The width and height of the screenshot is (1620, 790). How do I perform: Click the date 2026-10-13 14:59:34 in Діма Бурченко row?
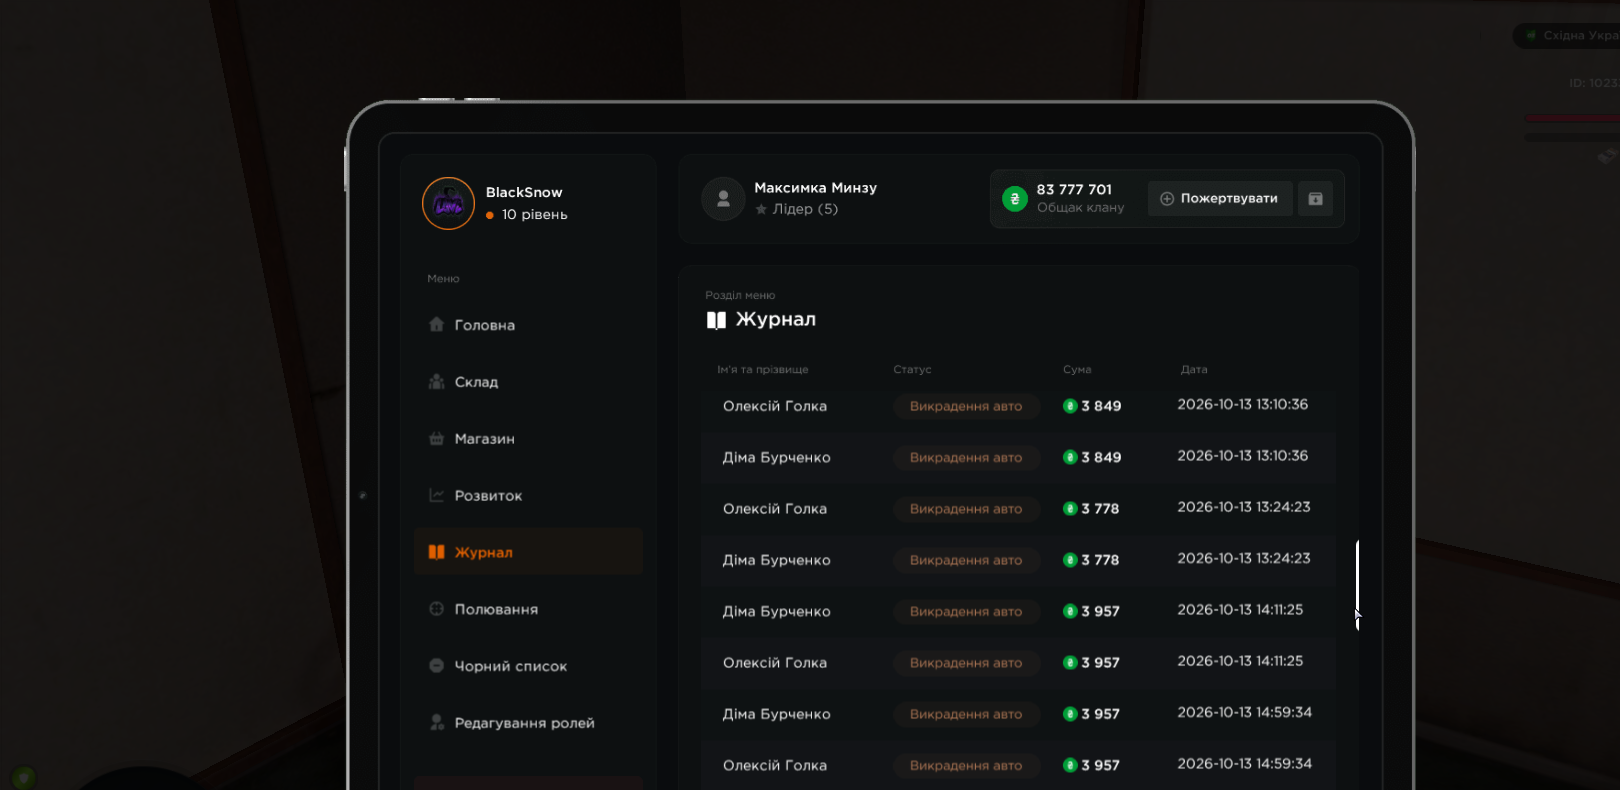(x=1245, y=712)
